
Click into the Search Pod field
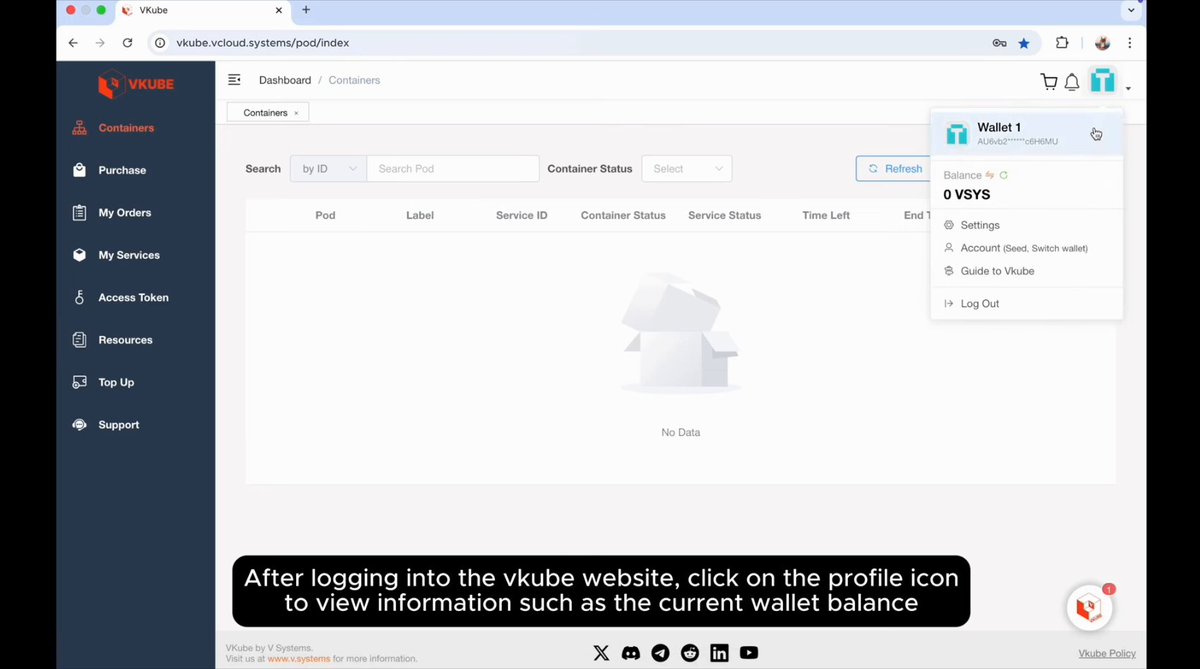click(453, 169)
